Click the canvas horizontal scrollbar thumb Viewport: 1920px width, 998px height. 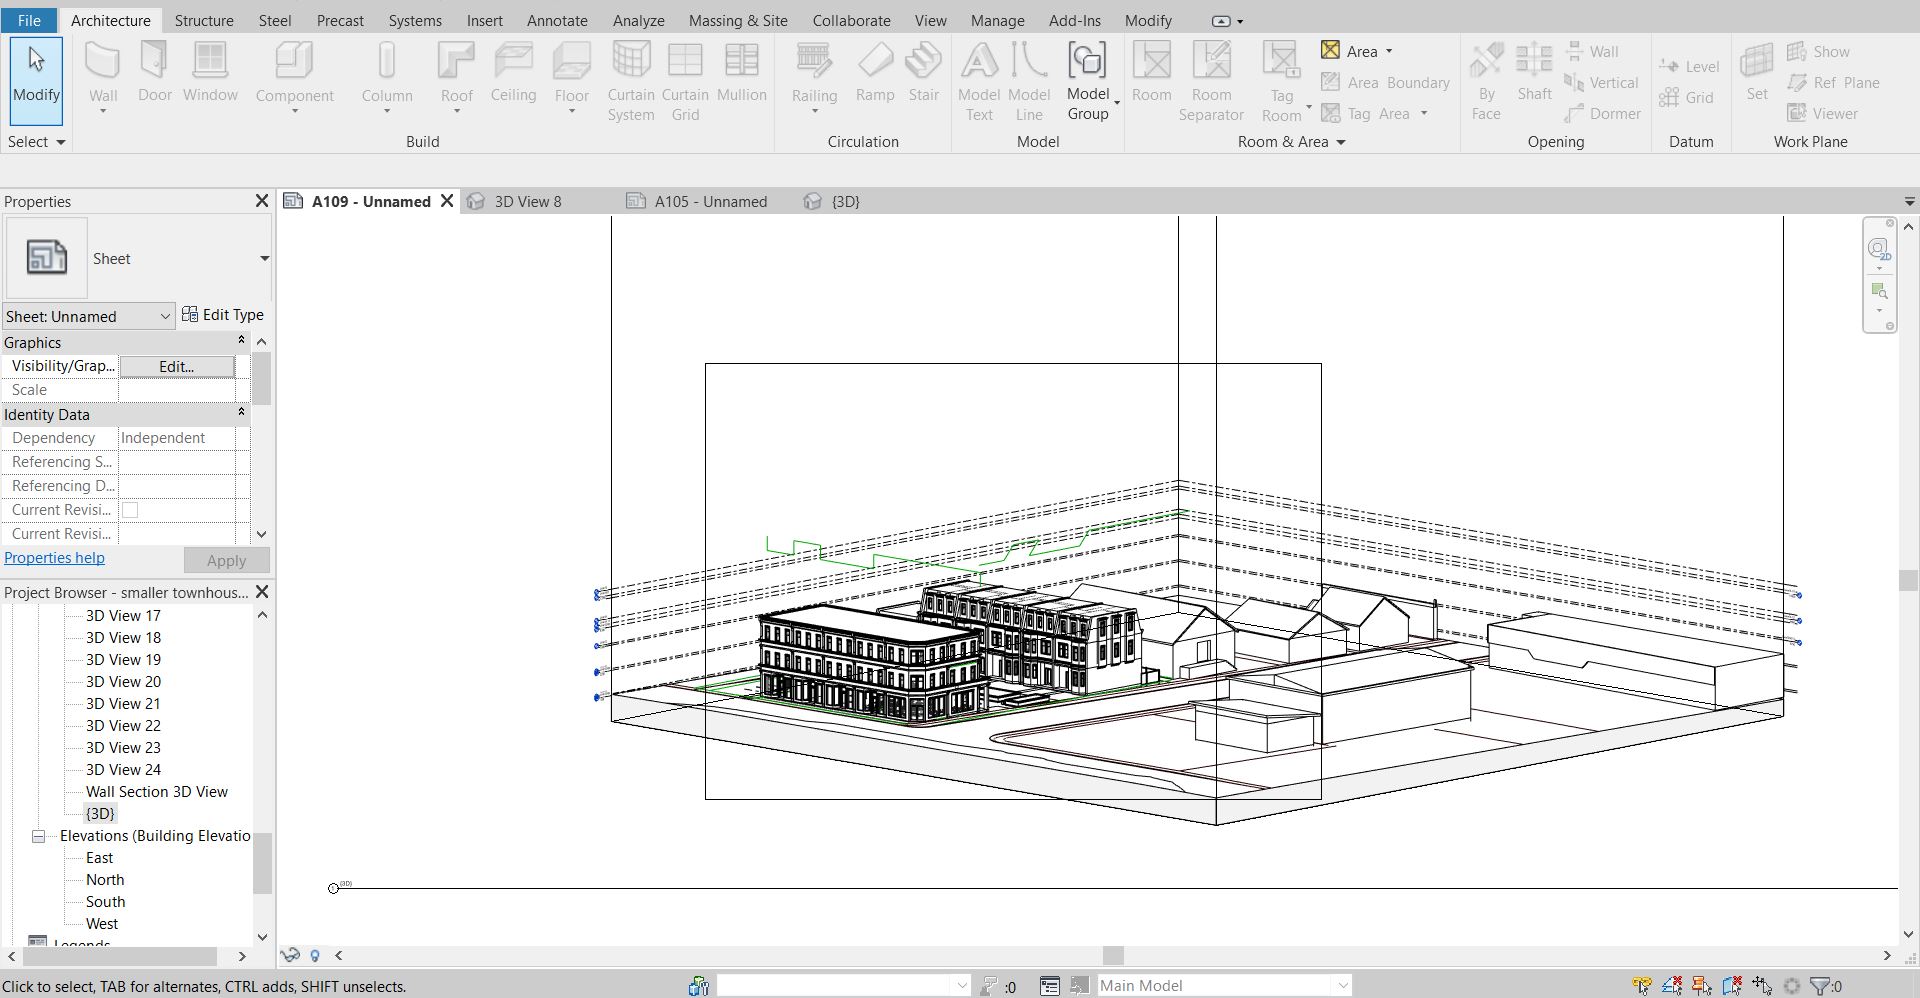[x=1113, y=956]
